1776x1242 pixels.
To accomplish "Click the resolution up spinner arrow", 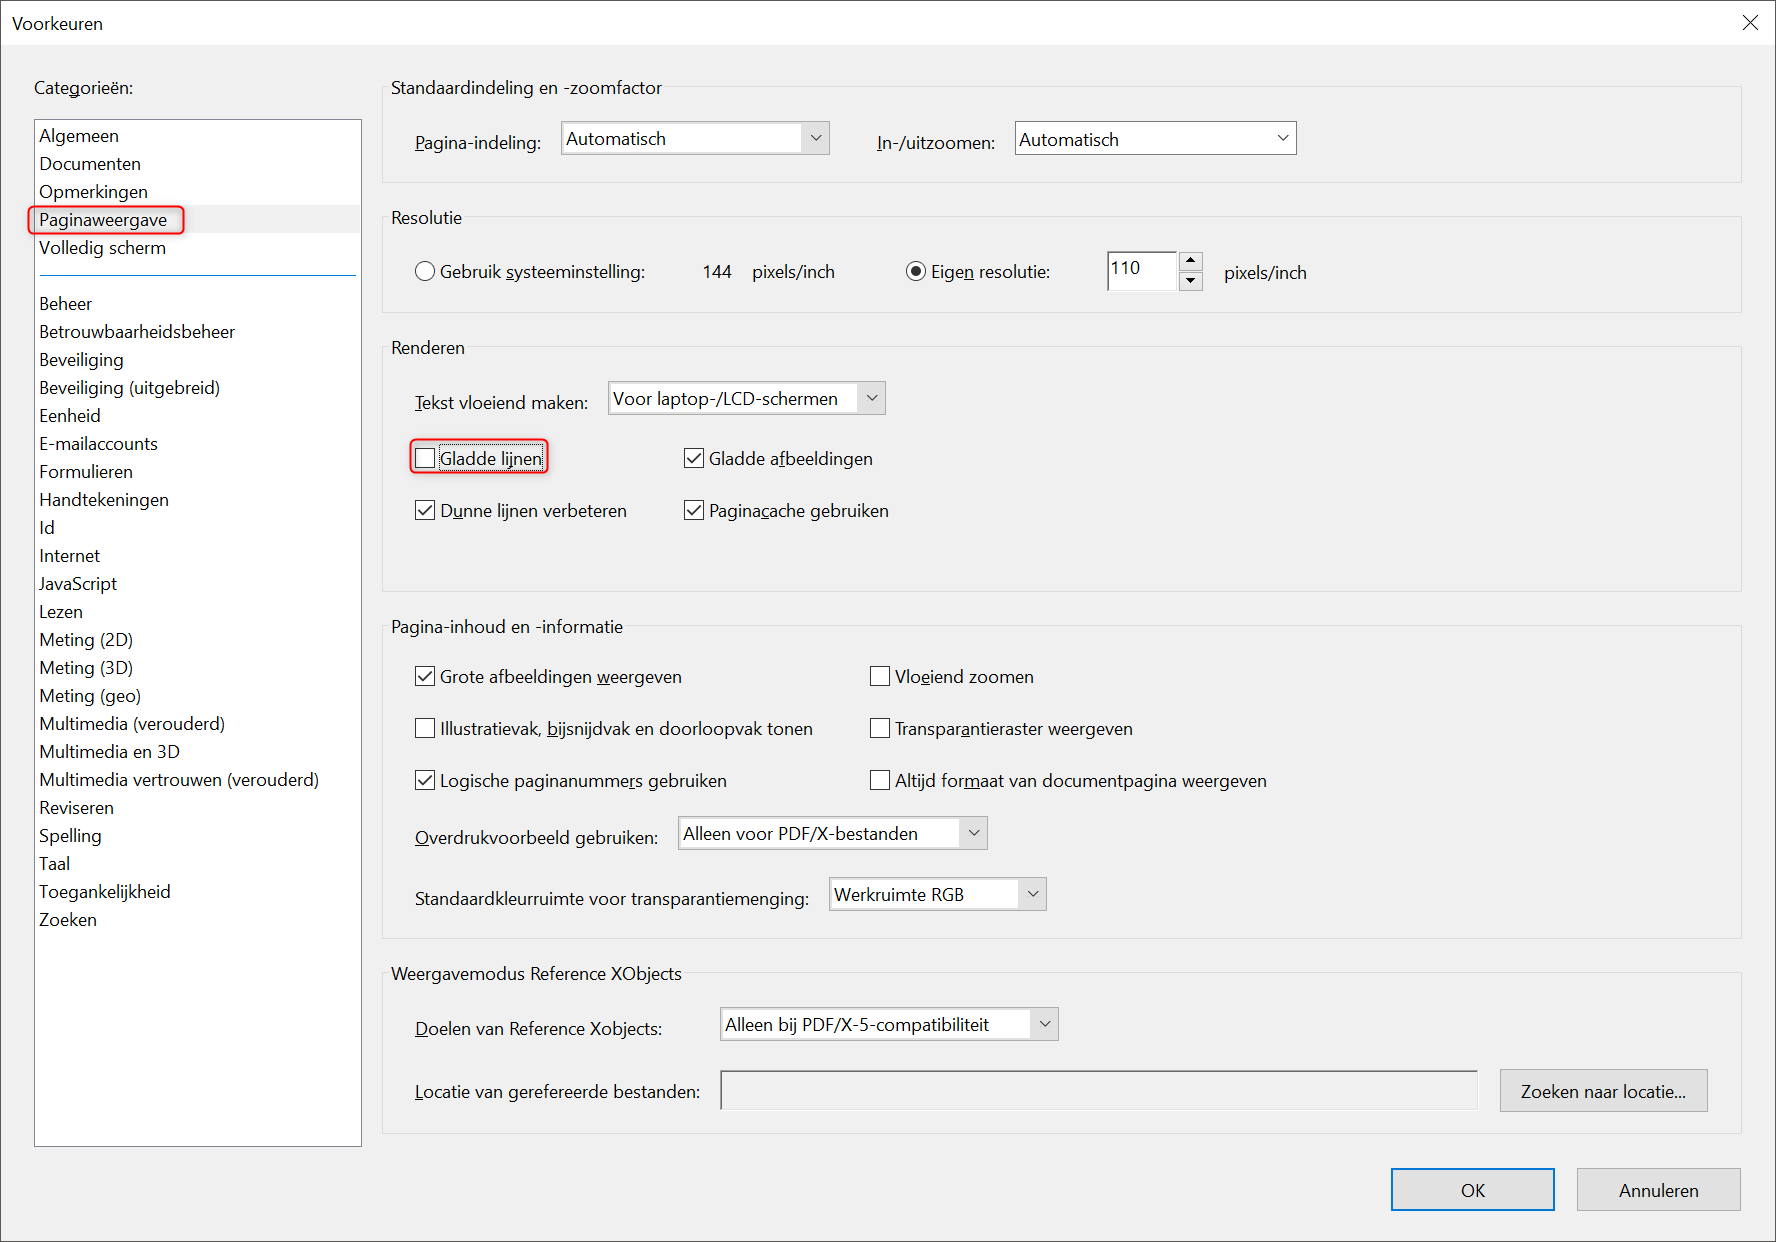I will 1190,261.
